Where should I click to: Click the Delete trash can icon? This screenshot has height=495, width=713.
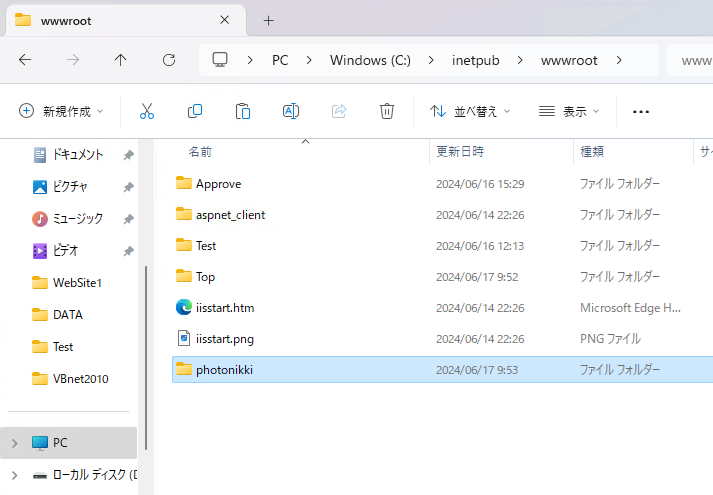coord(387,111)
